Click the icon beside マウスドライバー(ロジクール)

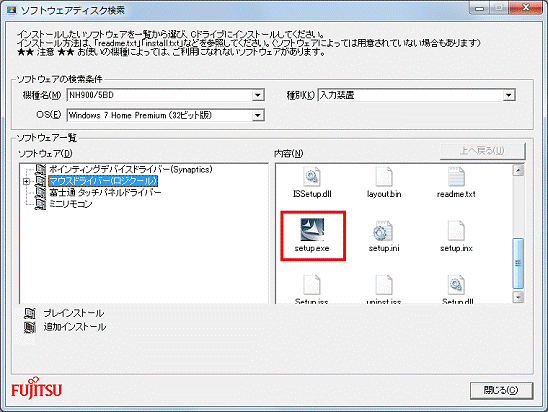(41, 181)
